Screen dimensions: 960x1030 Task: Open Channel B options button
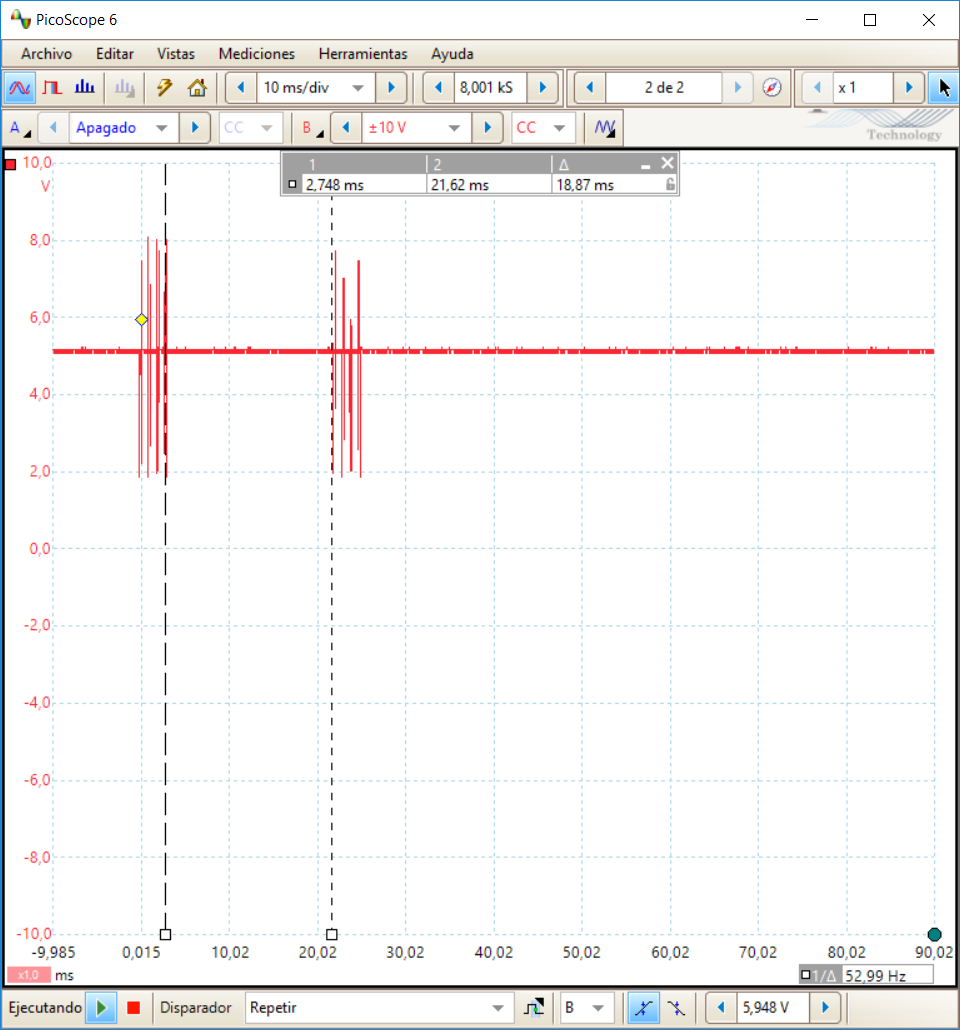click(311, 127)
